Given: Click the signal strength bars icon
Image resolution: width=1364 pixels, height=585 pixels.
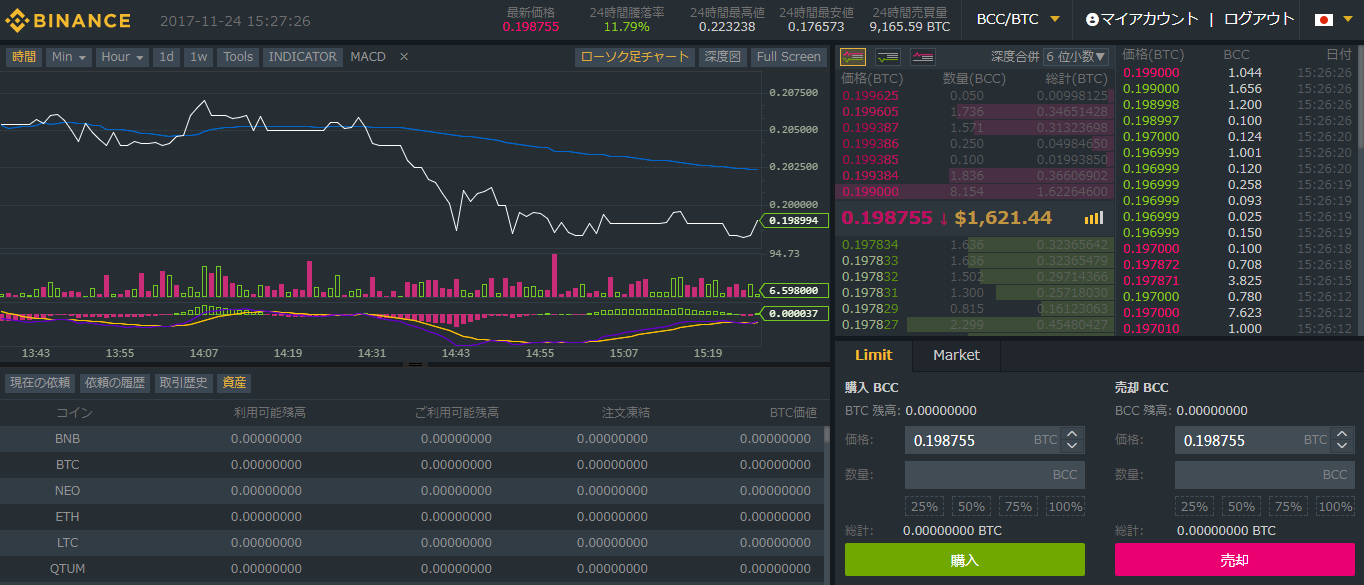Looking at the screenshot, I should coord(1094,218).
